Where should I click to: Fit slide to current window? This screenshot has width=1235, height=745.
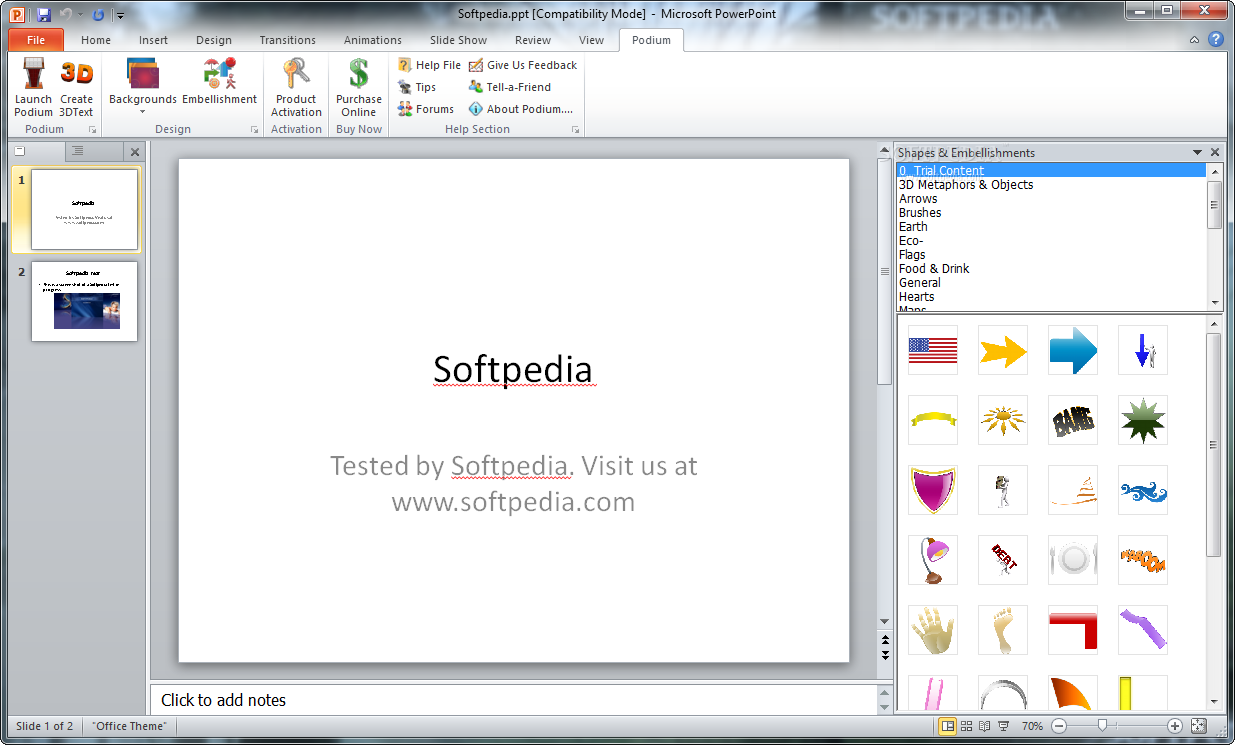point(1199,726)
